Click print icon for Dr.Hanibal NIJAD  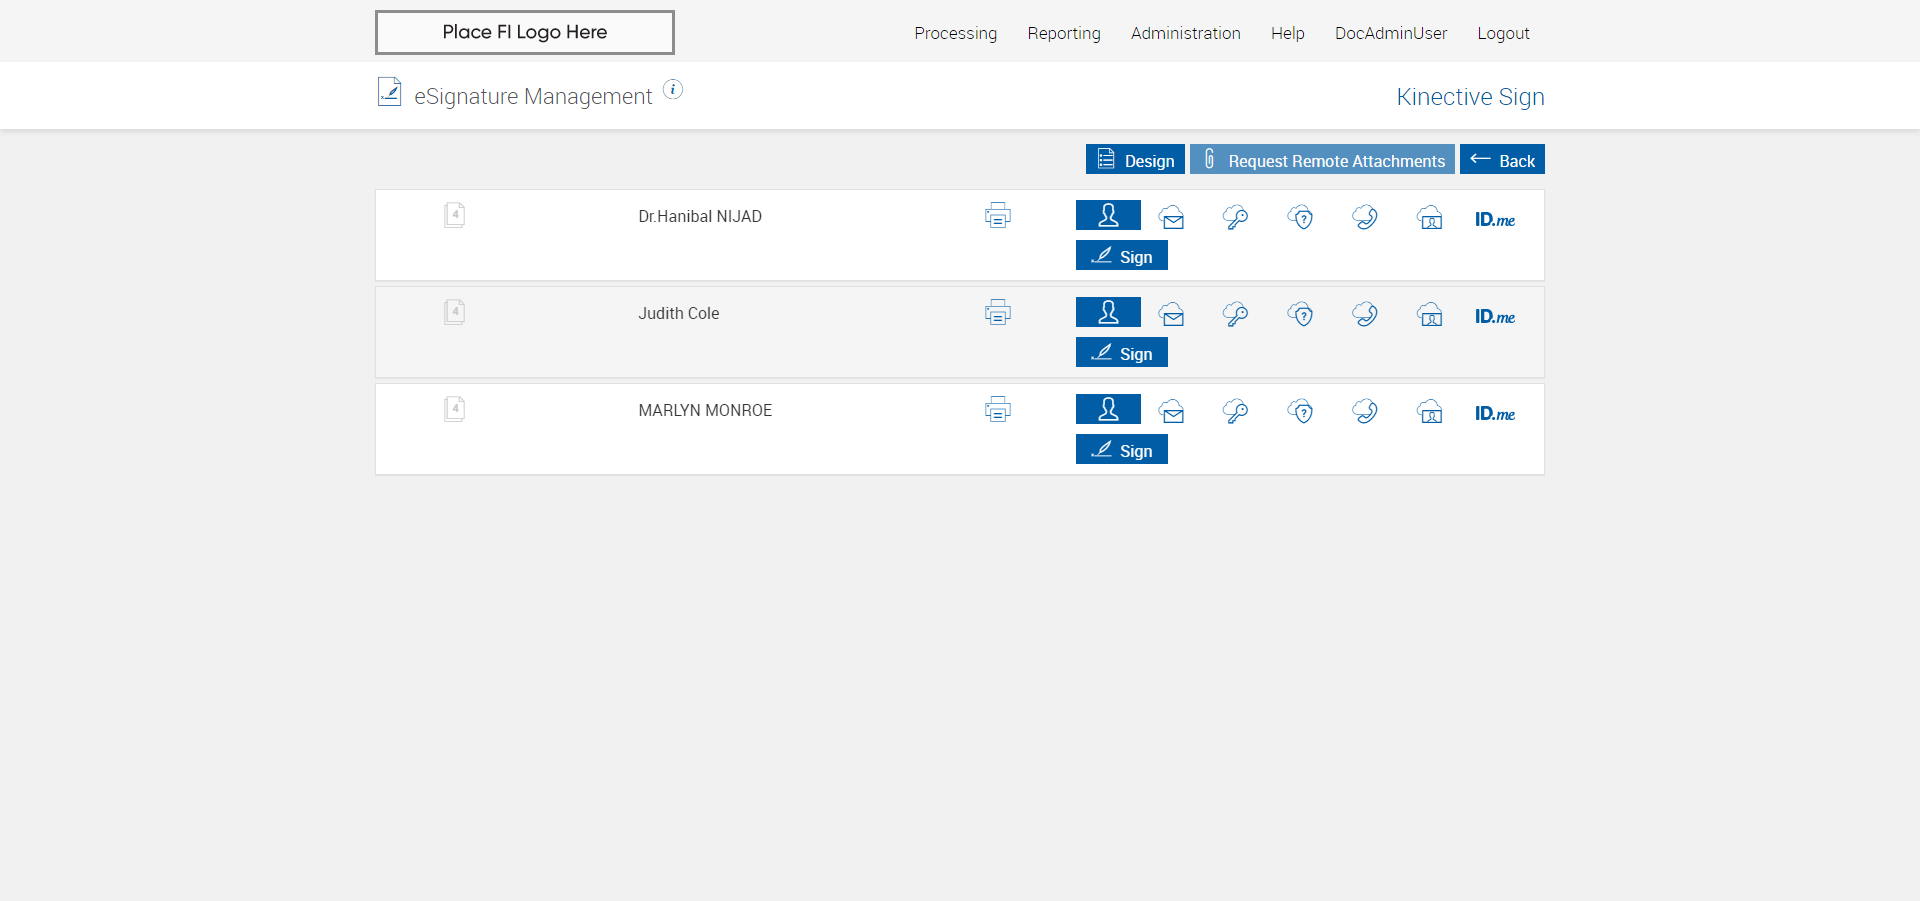997,215
